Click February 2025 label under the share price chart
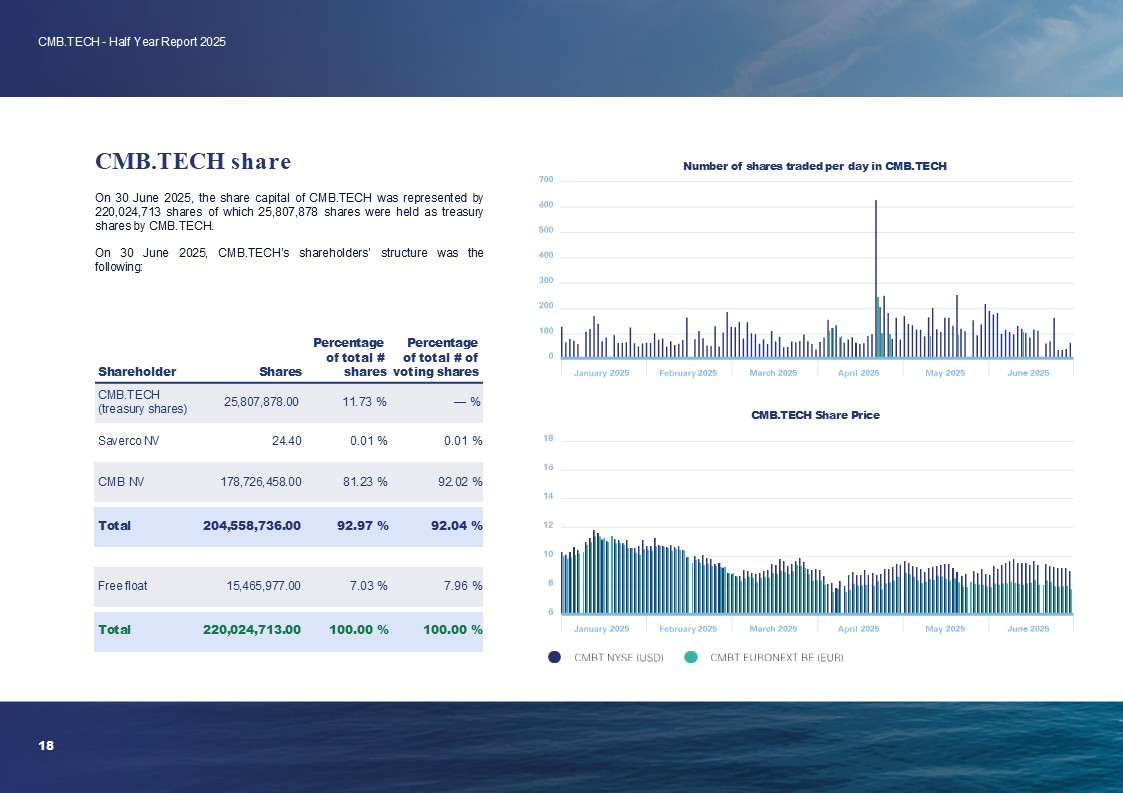 pos(688,628)
